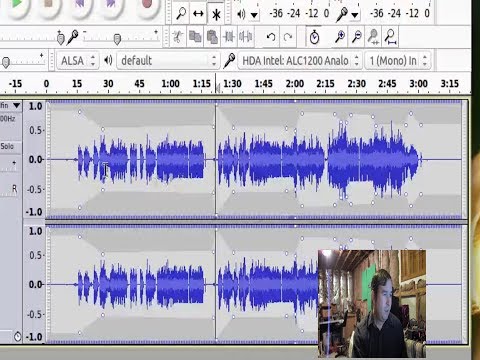The width and height of the screenshot is (480, 360).
Task: Select the Time Shift tool
Action: click(x=198, y=14)
